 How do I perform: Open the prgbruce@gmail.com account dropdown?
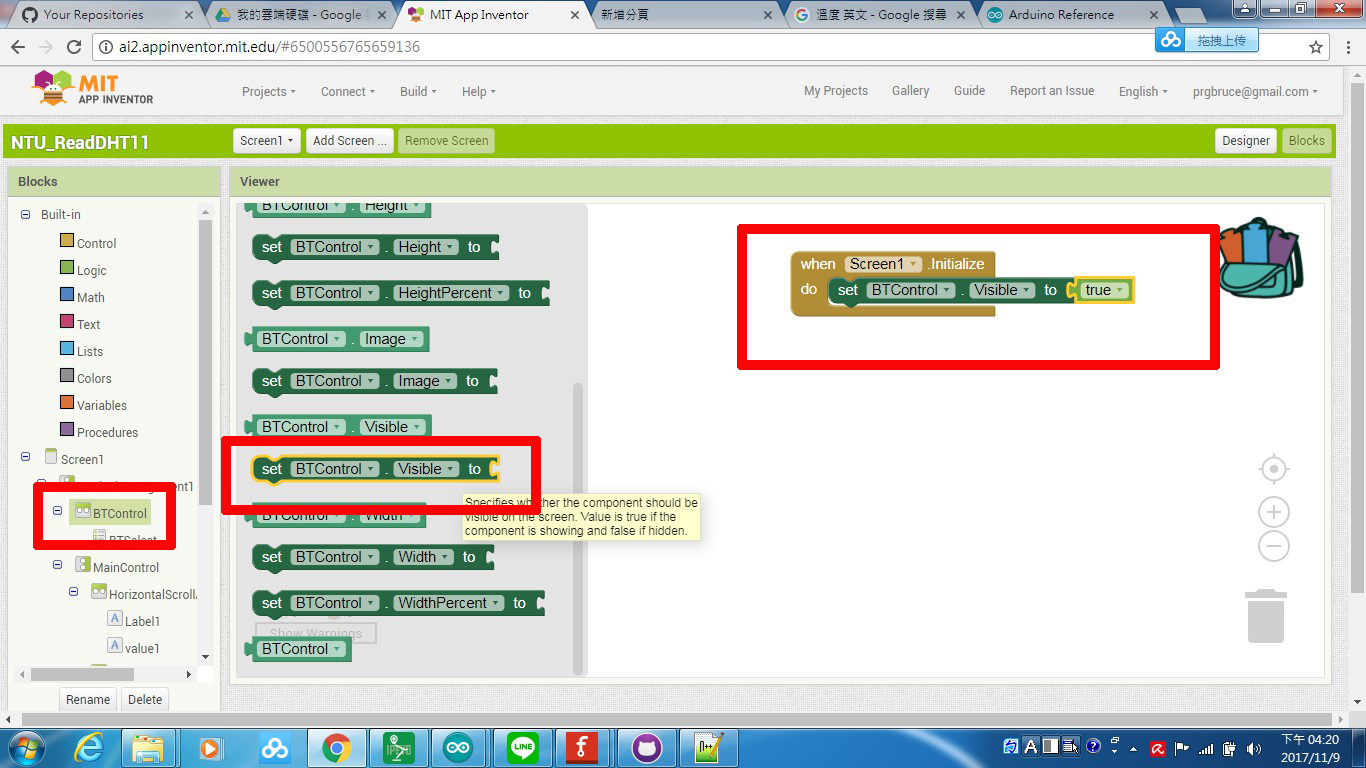coord(1255,91)
